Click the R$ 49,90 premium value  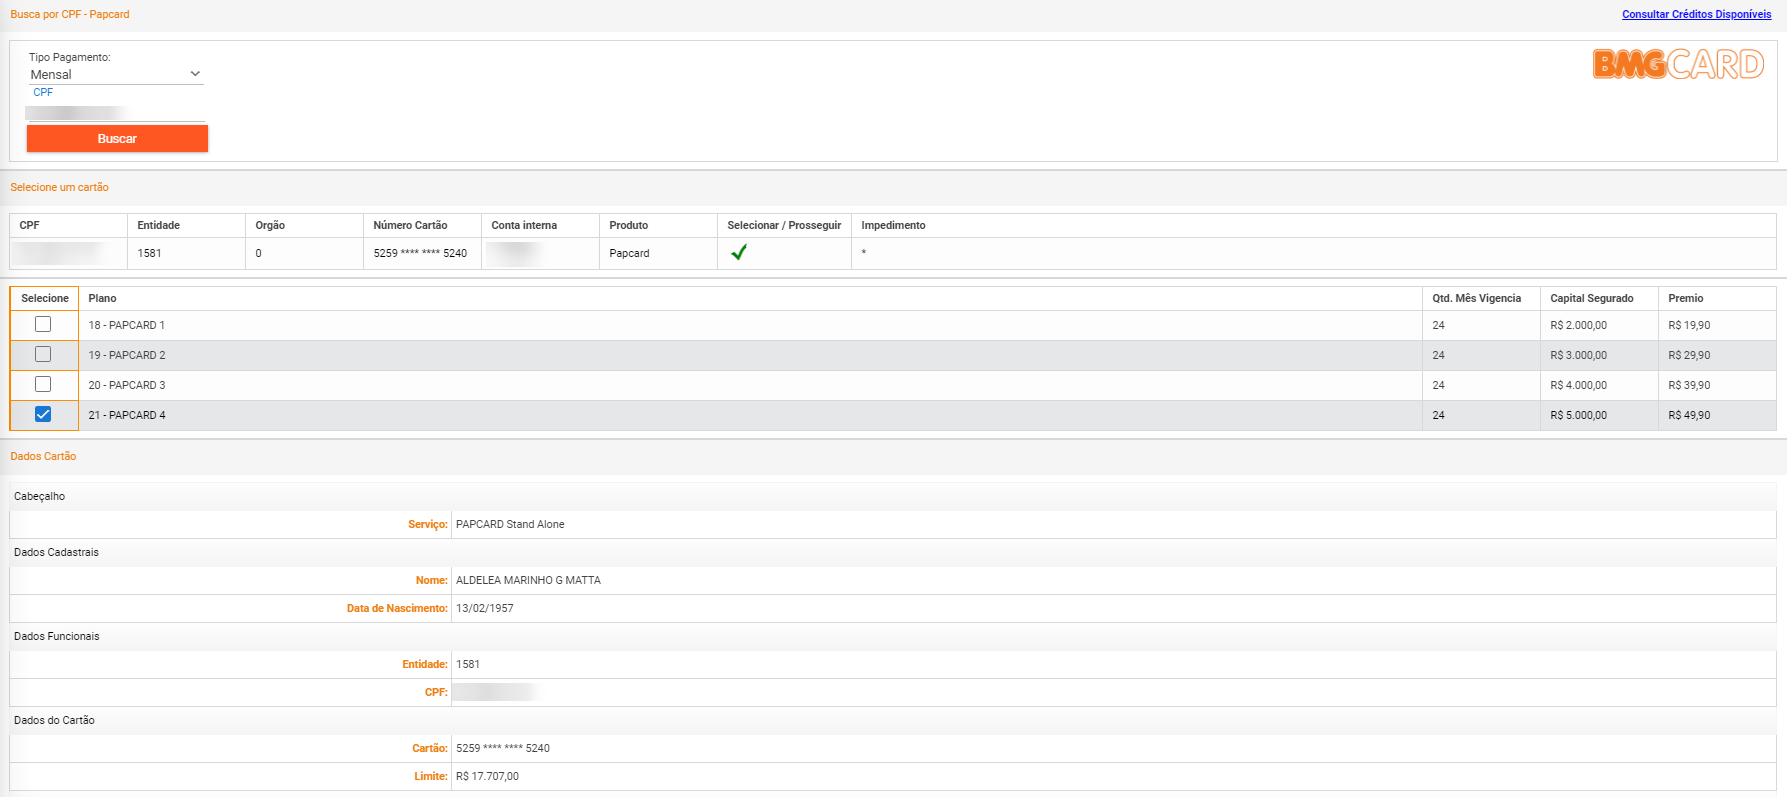point(1689,415)
